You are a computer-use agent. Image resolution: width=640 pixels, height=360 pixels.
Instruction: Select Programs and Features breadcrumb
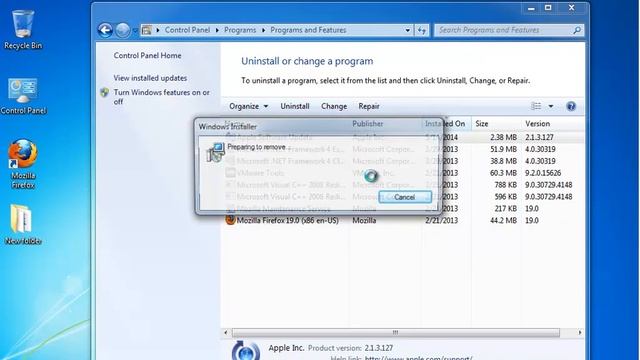308,30
